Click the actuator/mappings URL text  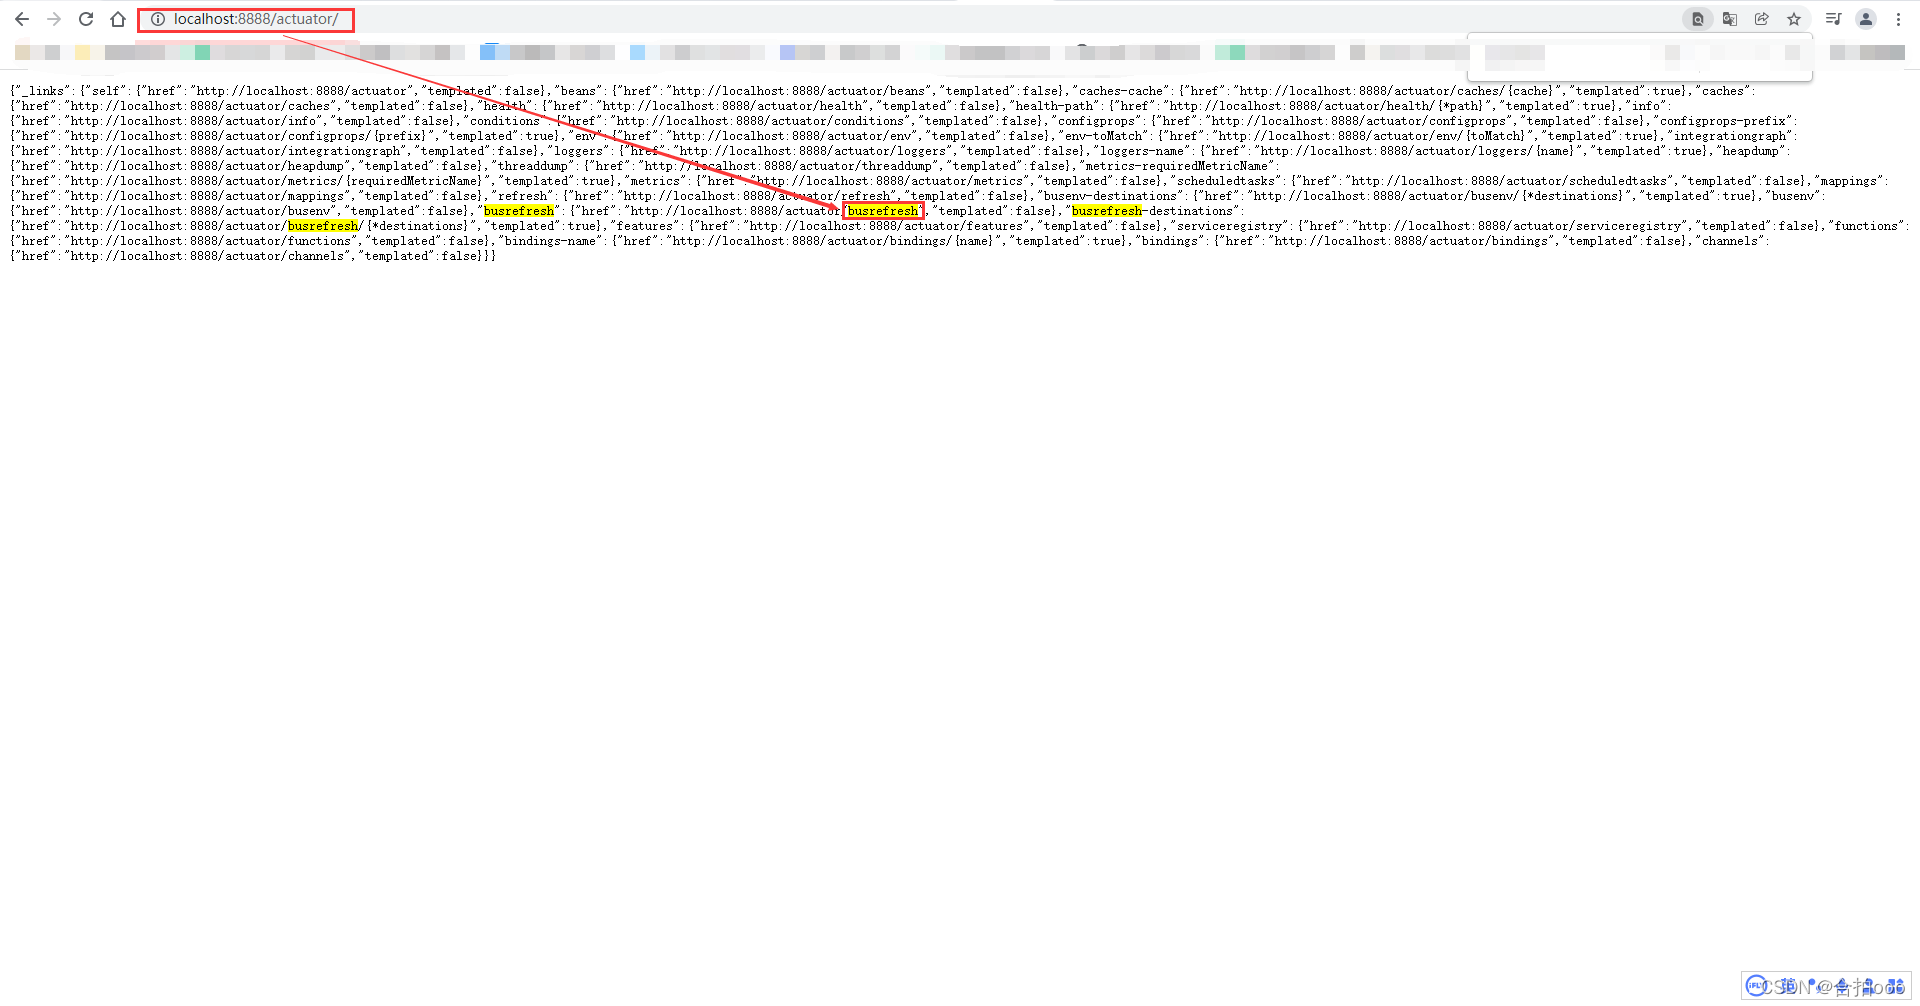tap(207, 196)
